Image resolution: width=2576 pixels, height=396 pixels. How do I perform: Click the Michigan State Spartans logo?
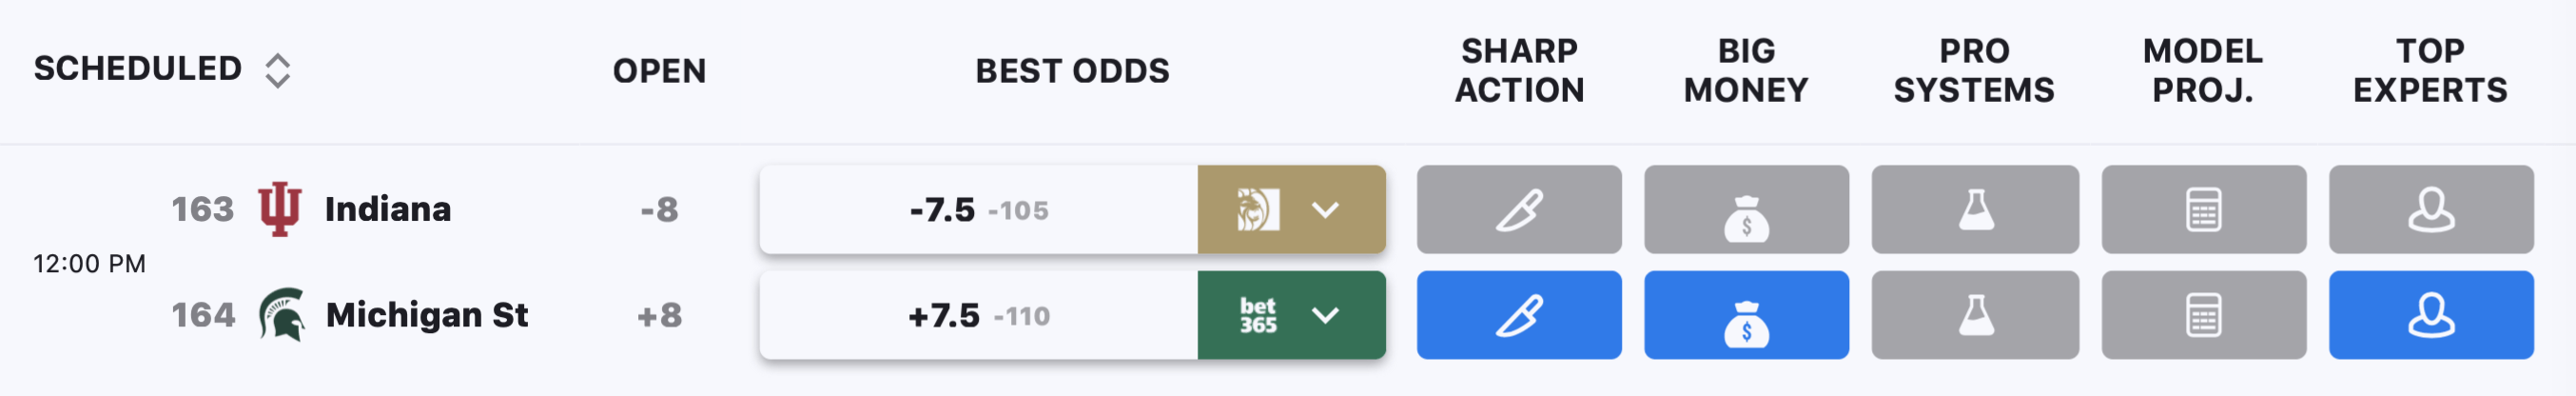tap(282, 315)
